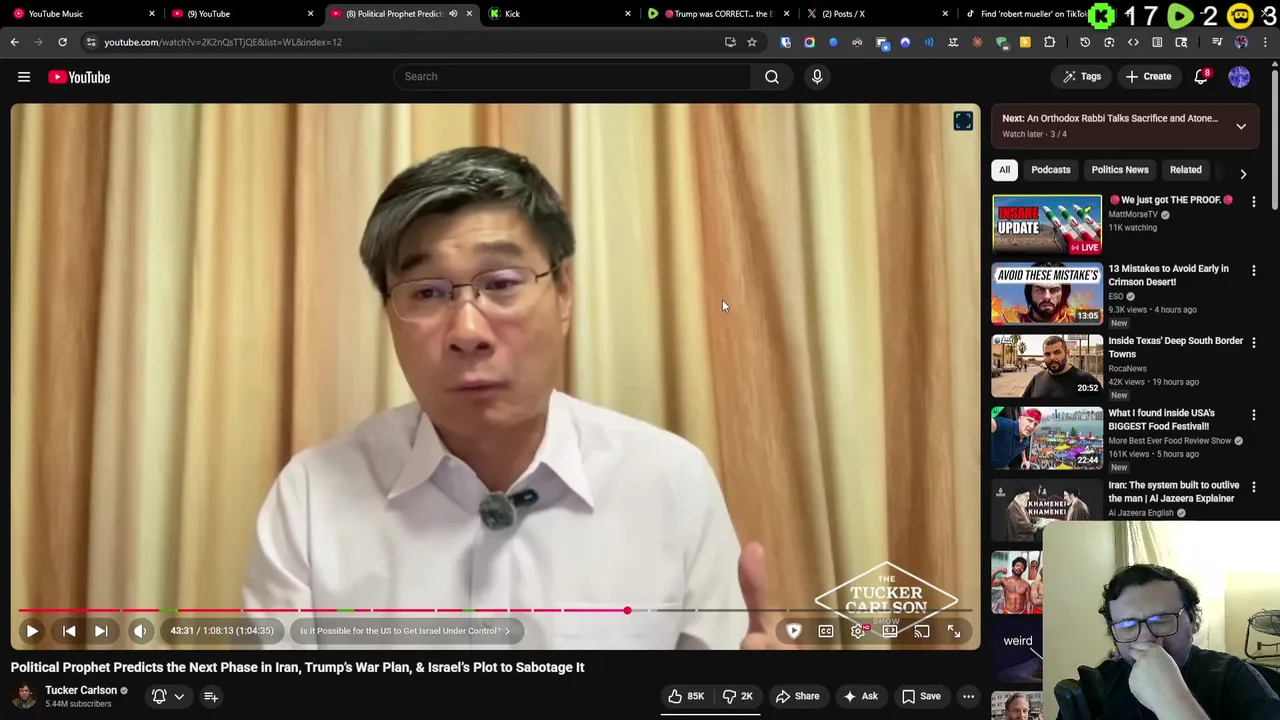1280x720 pixels.
Task: Open options for 'Inside Texas' video
Action: pos(1253,343)
